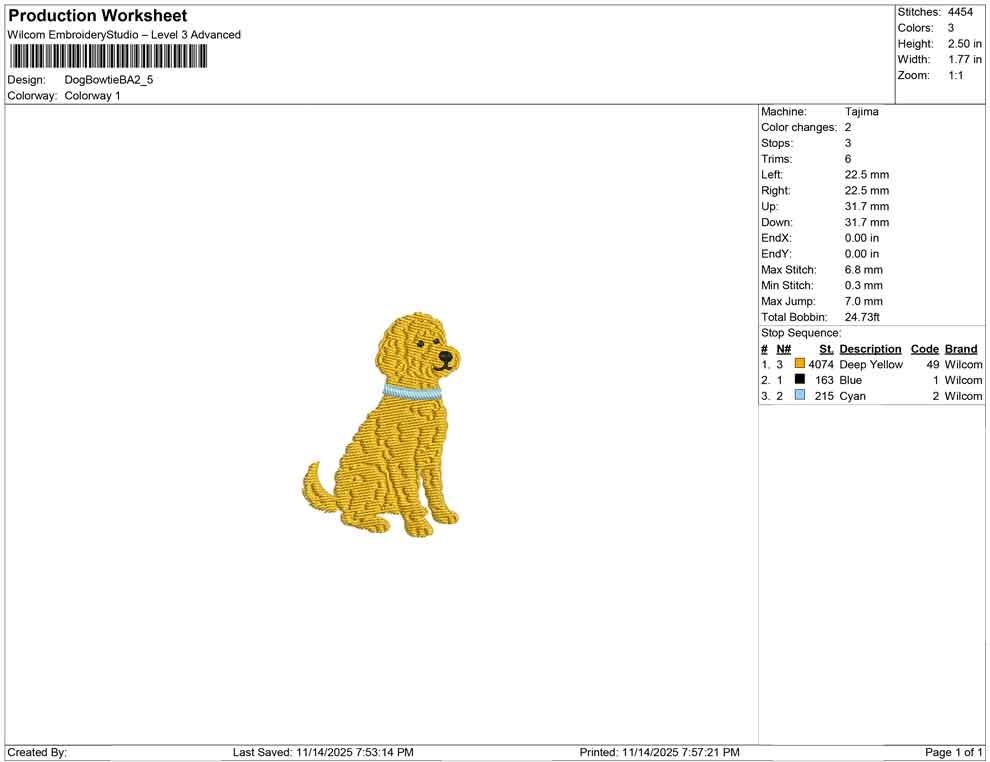Click the Machine value 'Tajima'

tap(862, 111)
